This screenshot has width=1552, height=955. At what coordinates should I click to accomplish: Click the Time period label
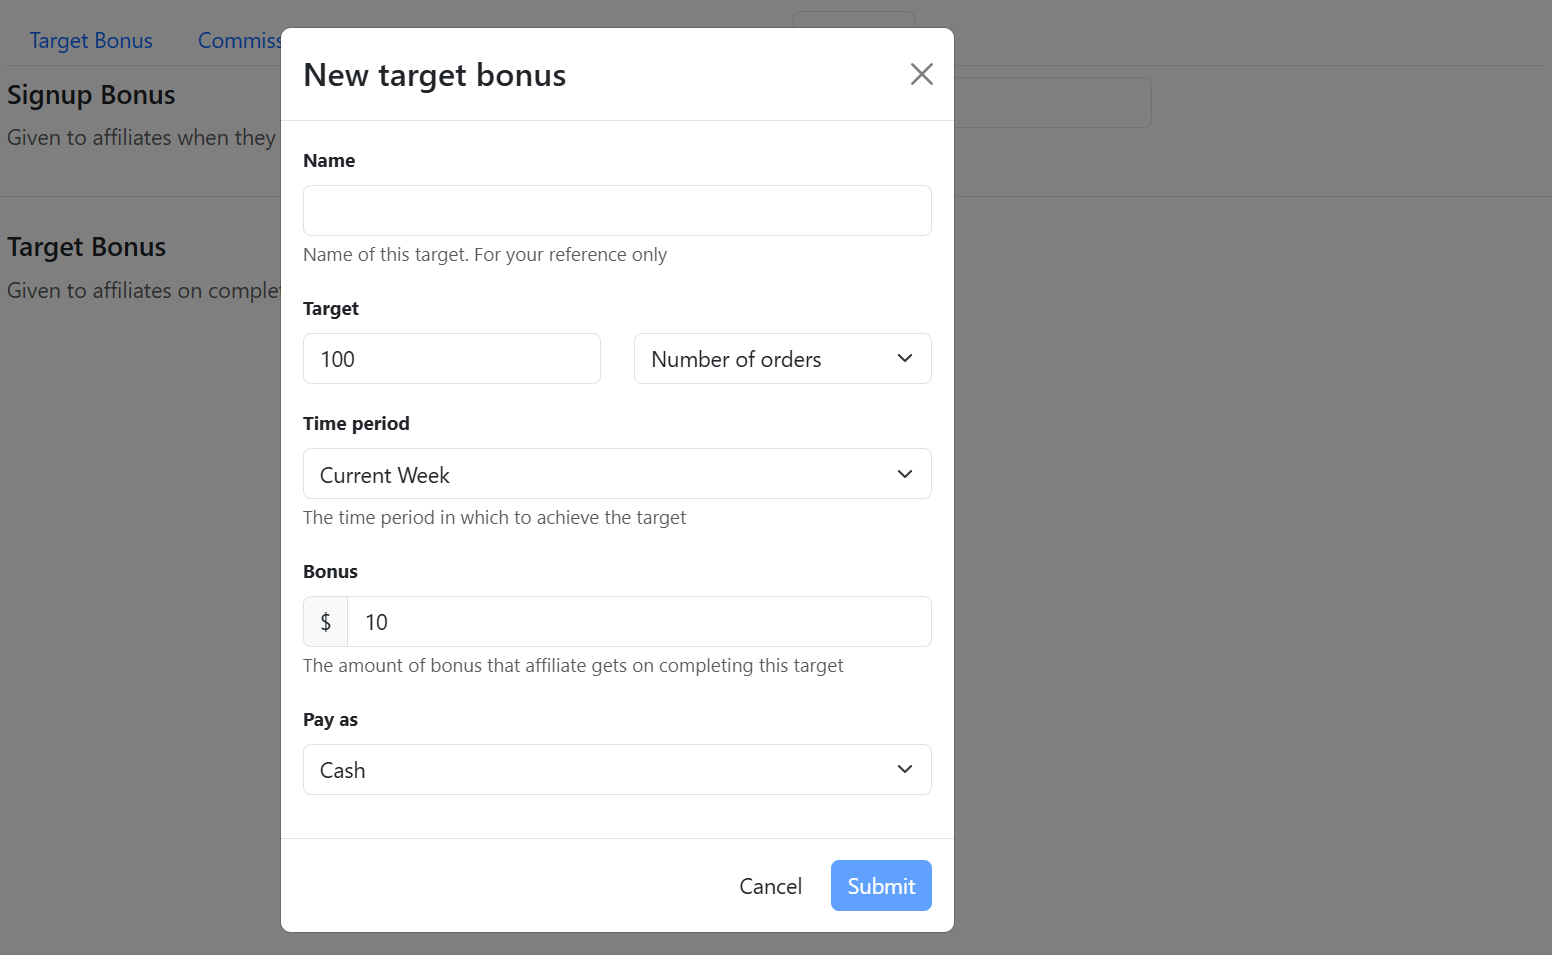click(356, 424)
